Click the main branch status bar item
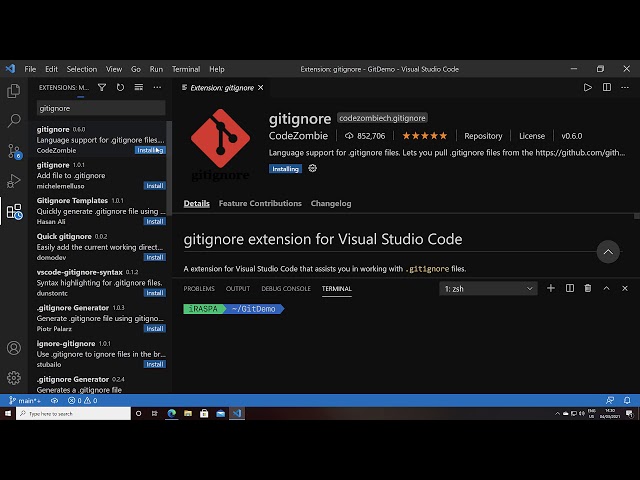 click(x=25, y=400)
